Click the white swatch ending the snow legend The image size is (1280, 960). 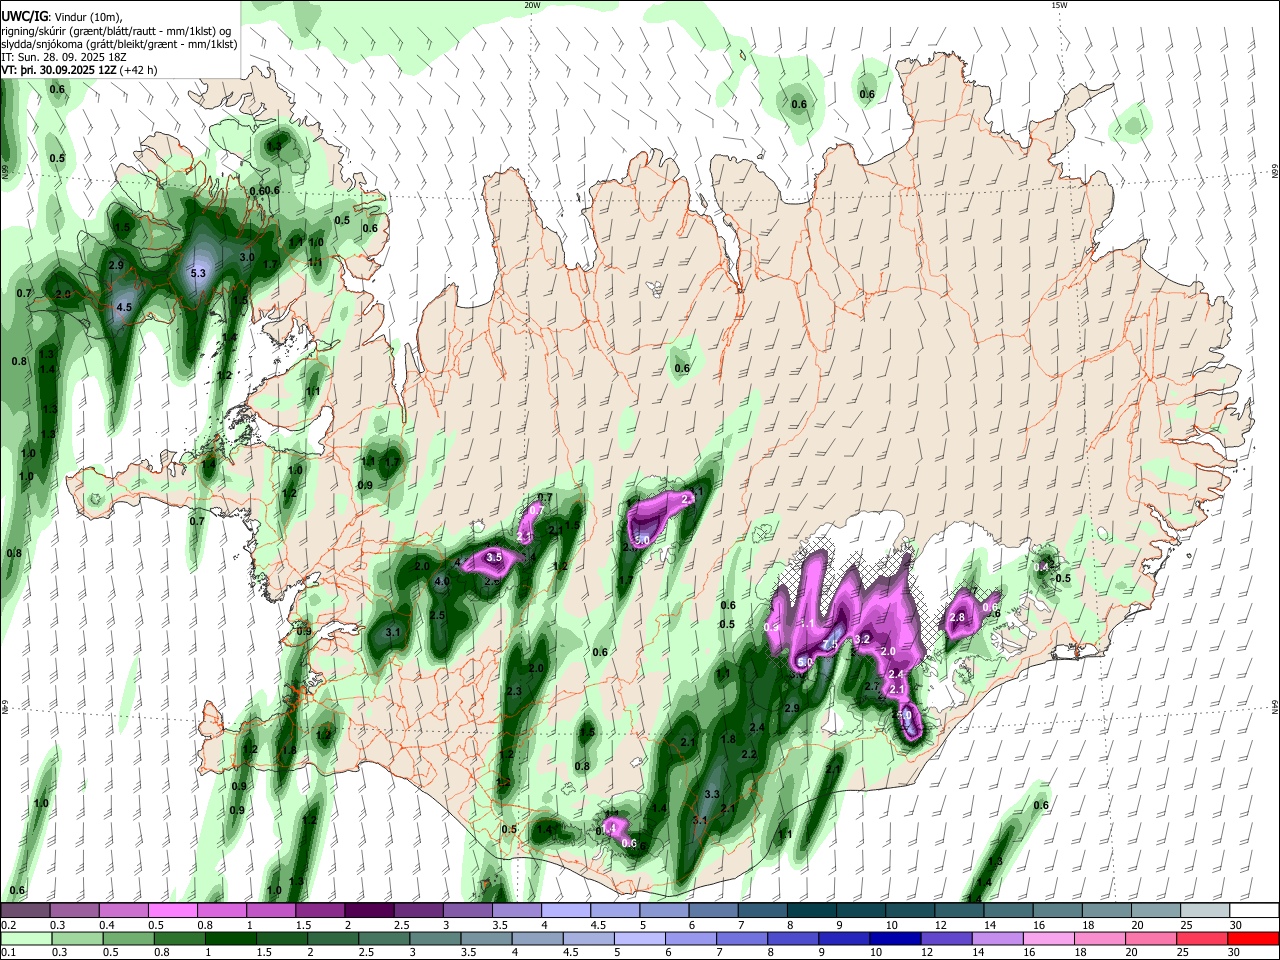1253,910
